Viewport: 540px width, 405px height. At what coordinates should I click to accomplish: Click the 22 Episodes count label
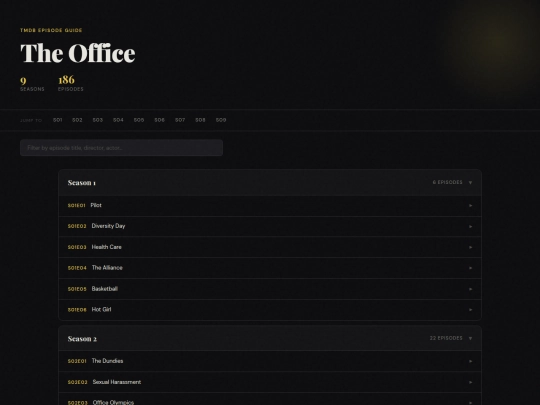click(446, 338)
